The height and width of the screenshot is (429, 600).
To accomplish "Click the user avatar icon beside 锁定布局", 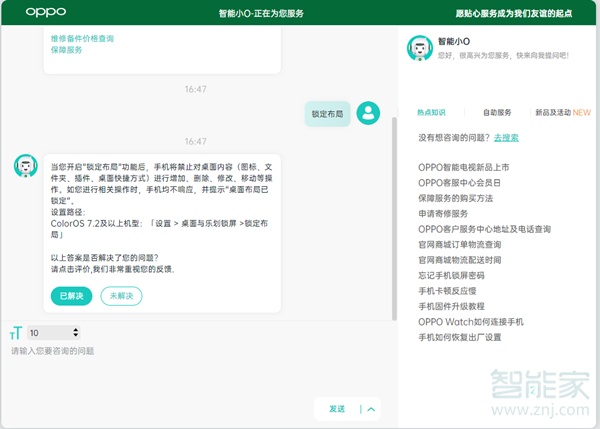I will (368, 113).
